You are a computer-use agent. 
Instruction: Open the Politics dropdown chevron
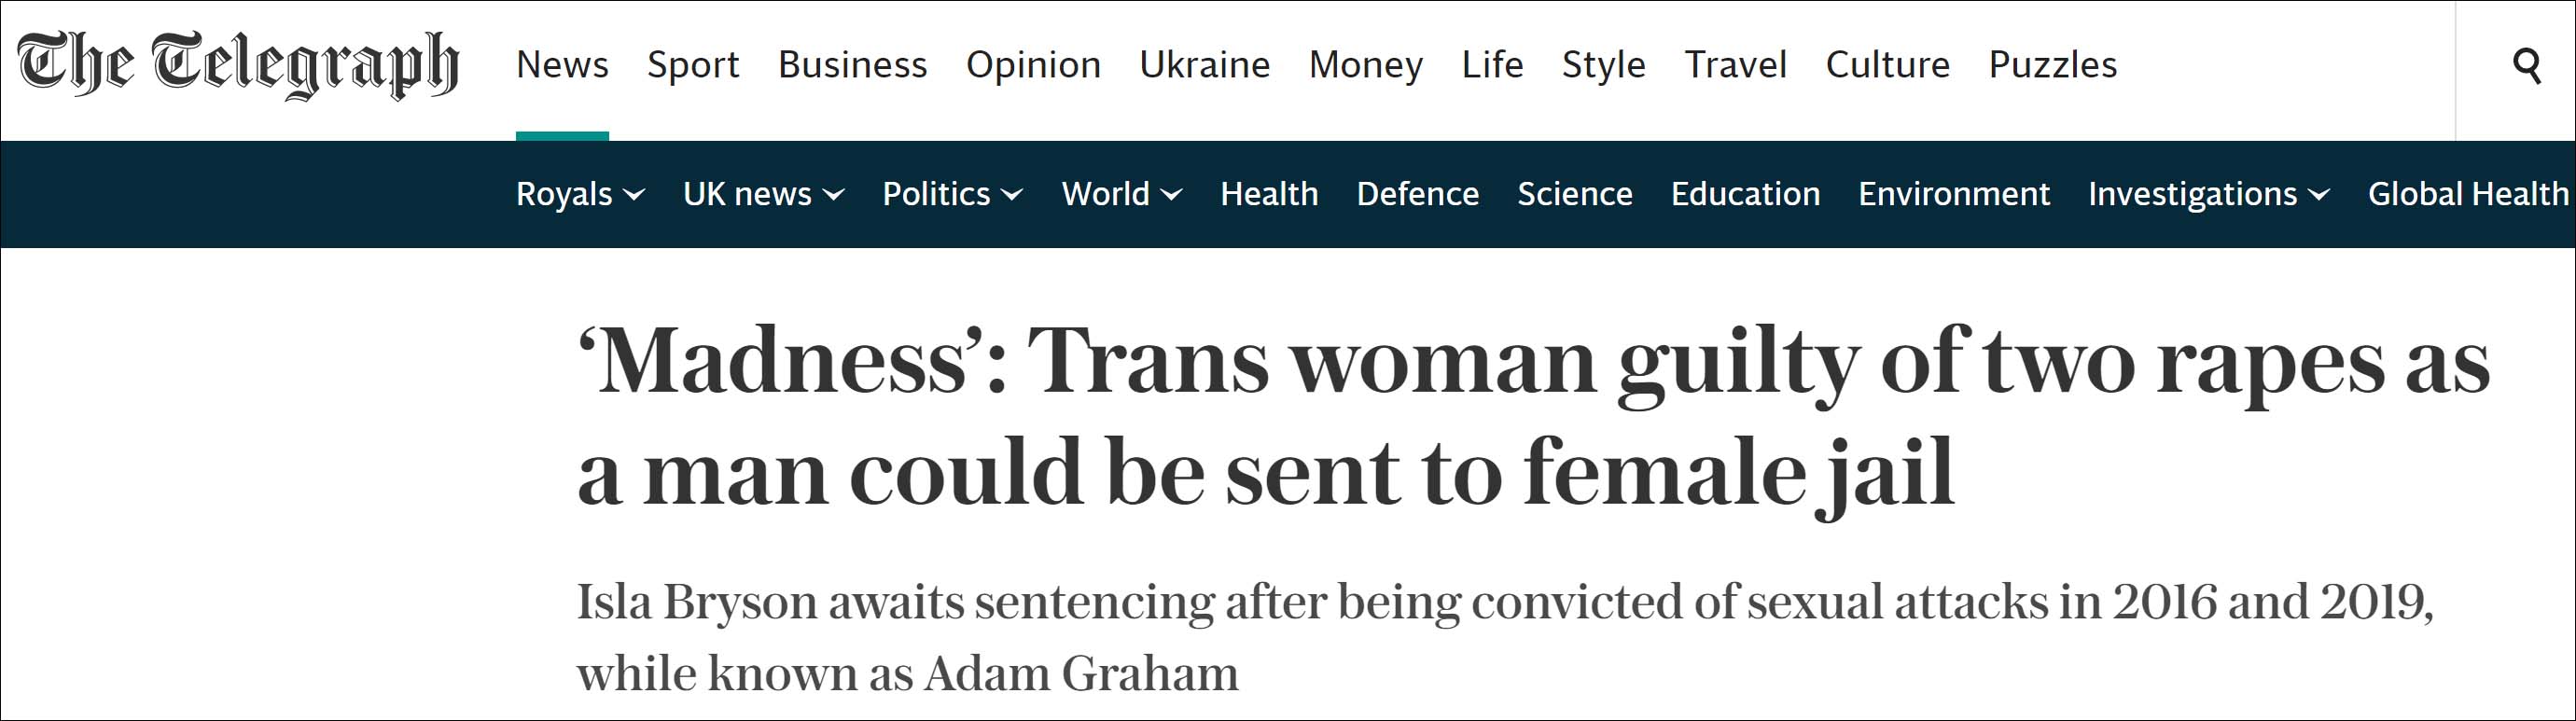click(x=1012, y=195)
